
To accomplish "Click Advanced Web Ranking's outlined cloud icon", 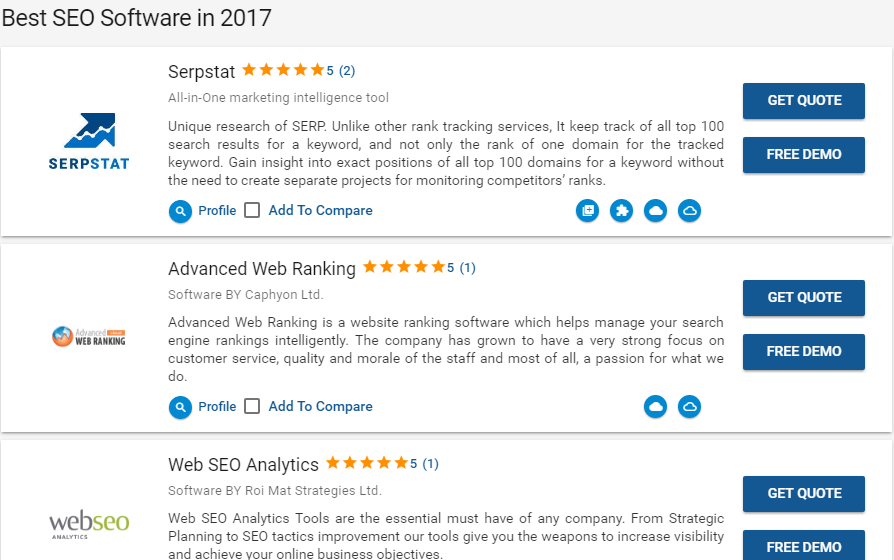I will point(689,407).
